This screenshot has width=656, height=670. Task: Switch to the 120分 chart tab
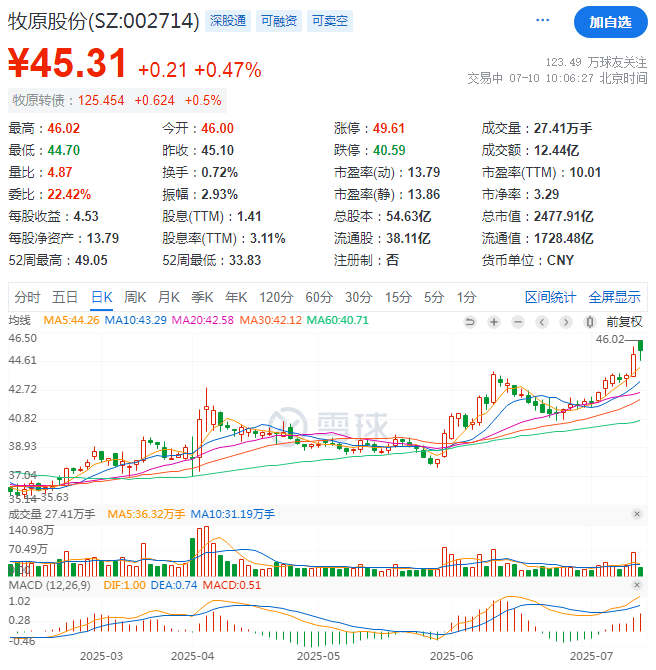click(x=276, y=297)
